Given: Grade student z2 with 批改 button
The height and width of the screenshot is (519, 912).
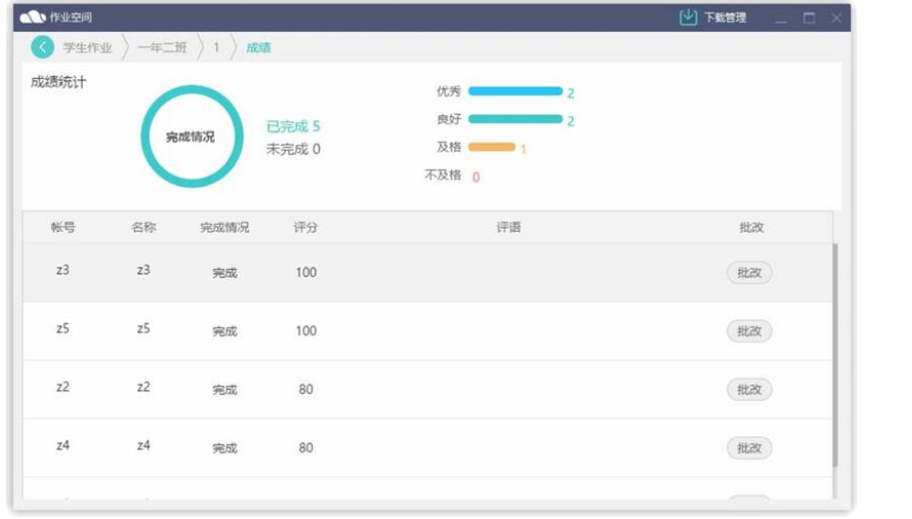Looking at the screenshot, I should point(749,390).
